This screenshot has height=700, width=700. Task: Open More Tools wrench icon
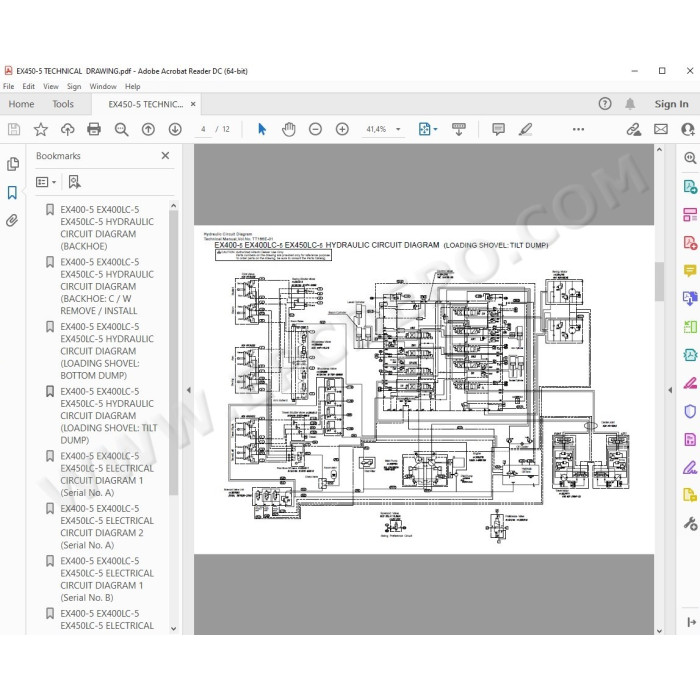pyautogui.click(x=690, y=523)
